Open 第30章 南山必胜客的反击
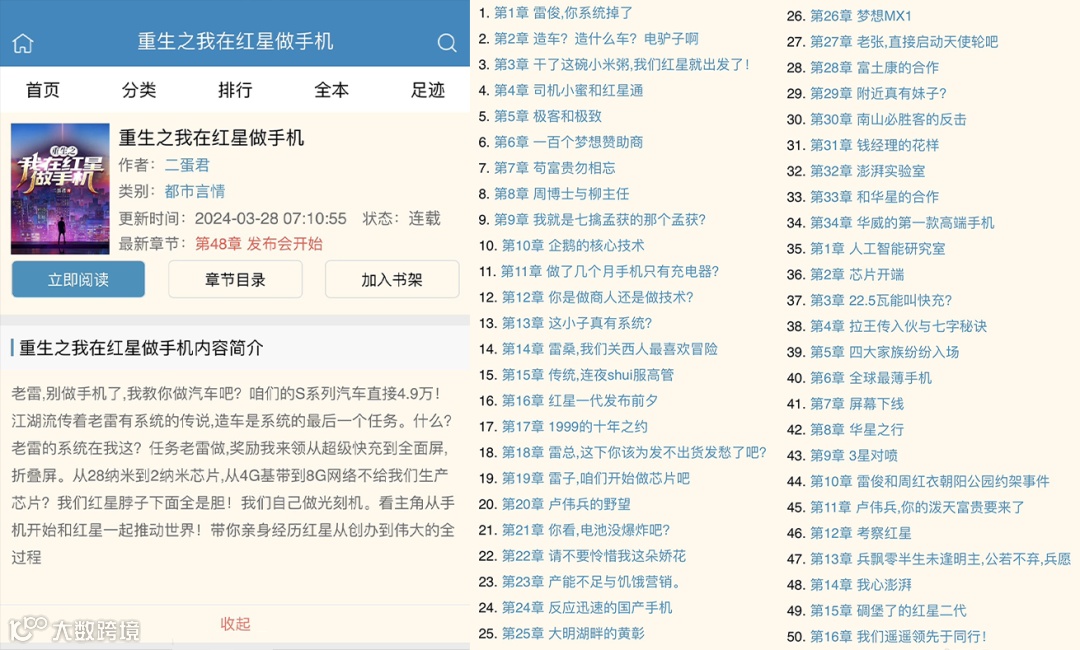Screen dimensions: 1080x650 tap(889, 119)
